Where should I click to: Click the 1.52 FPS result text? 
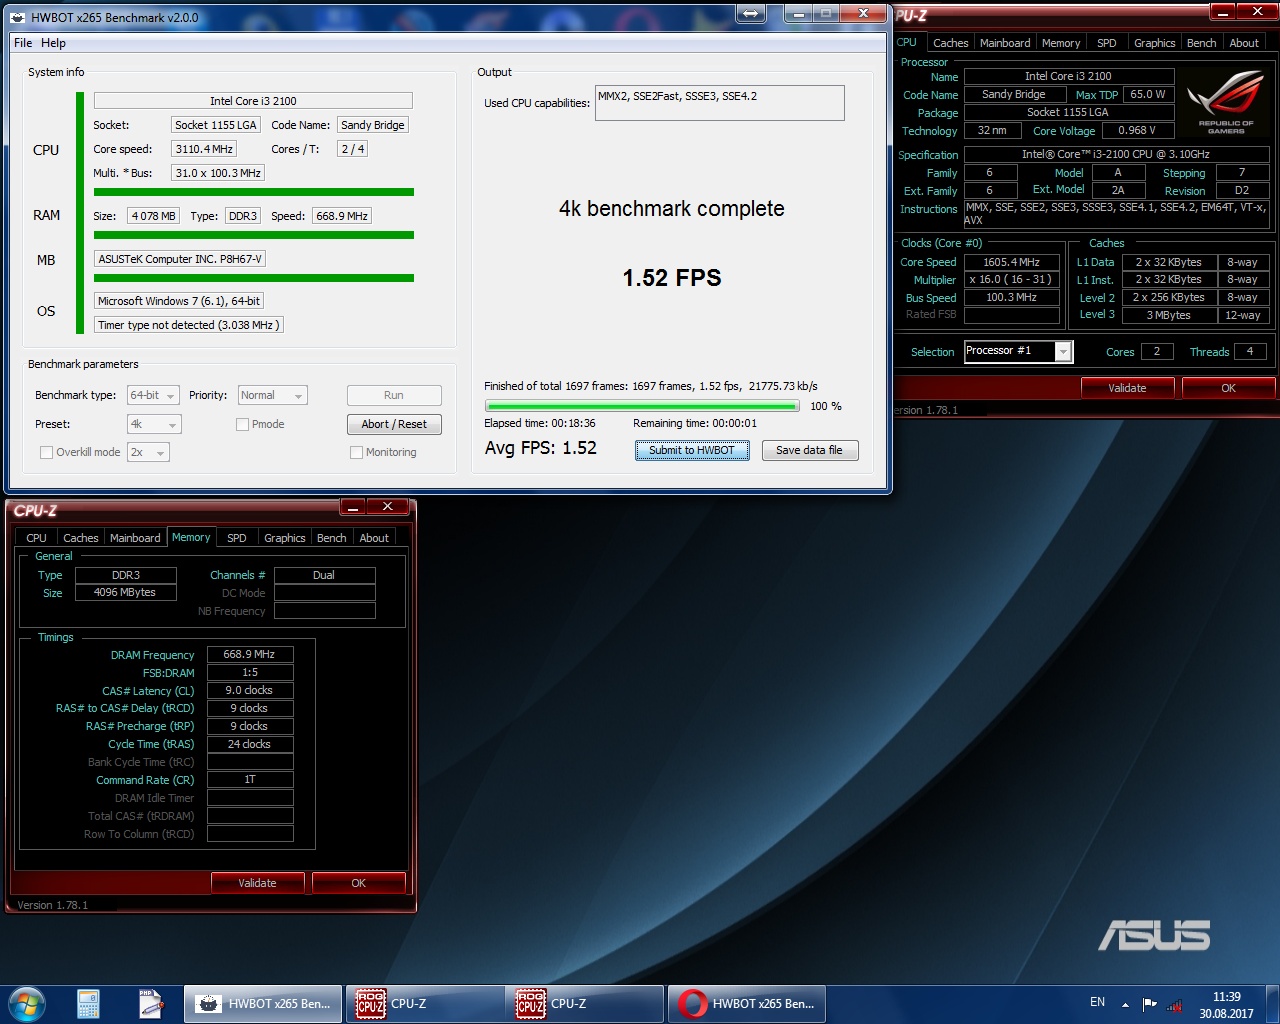(x=672, y=278)
